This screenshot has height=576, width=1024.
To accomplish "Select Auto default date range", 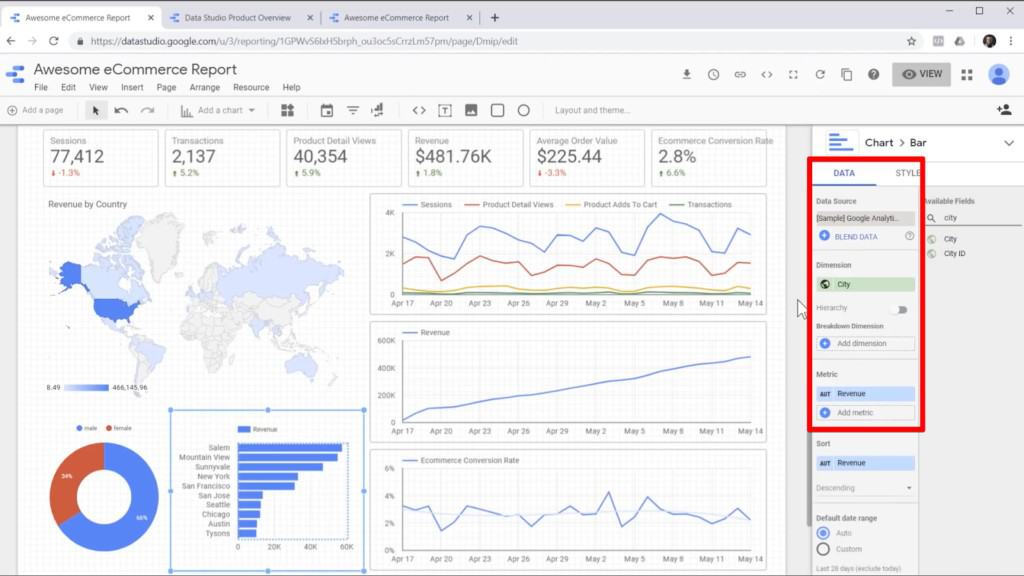I will [x=823, y=534].
